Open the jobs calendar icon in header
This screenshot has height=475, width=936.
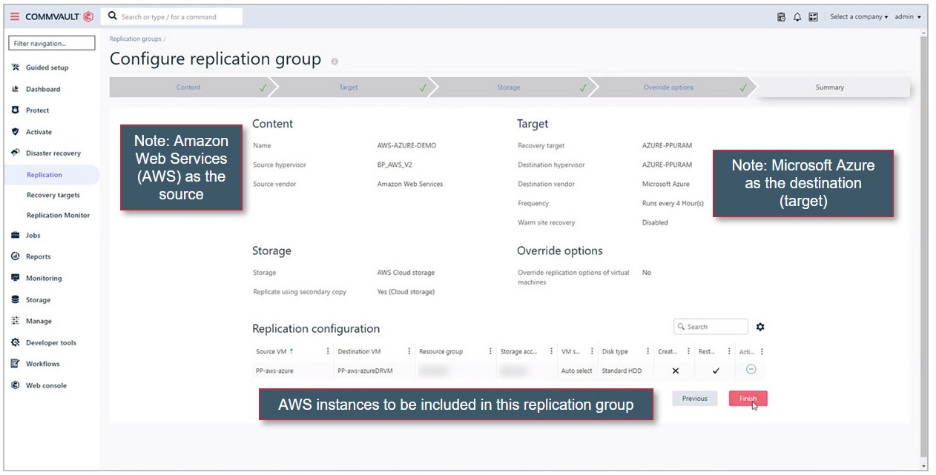click(781, 17)
